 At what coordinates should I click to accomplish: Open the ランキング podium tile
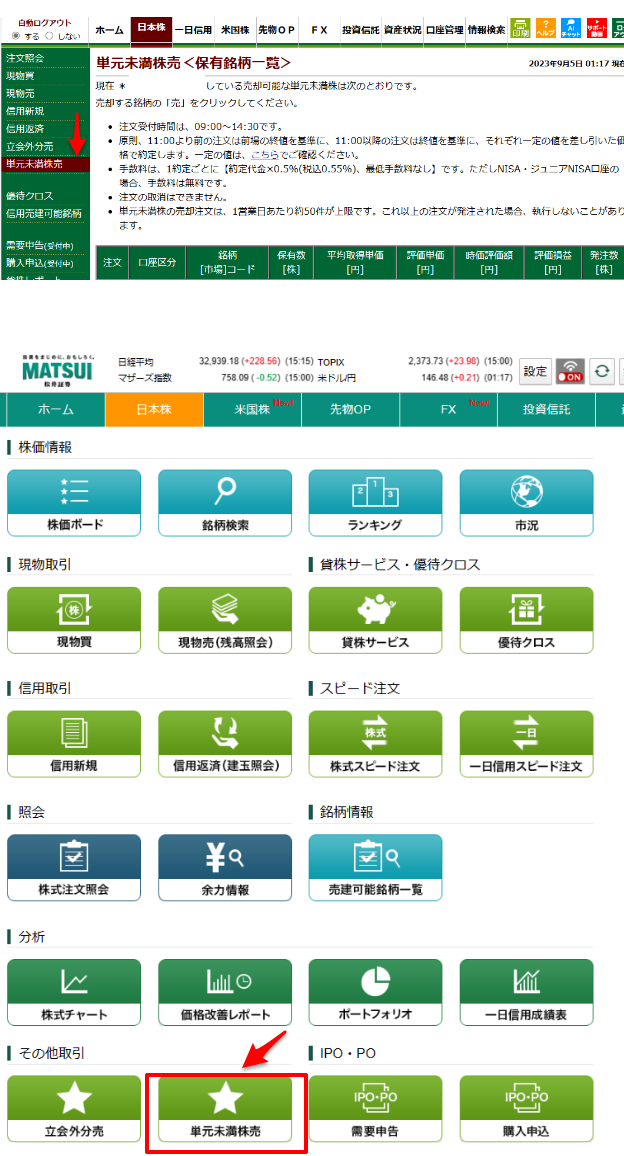pos(375,503)
